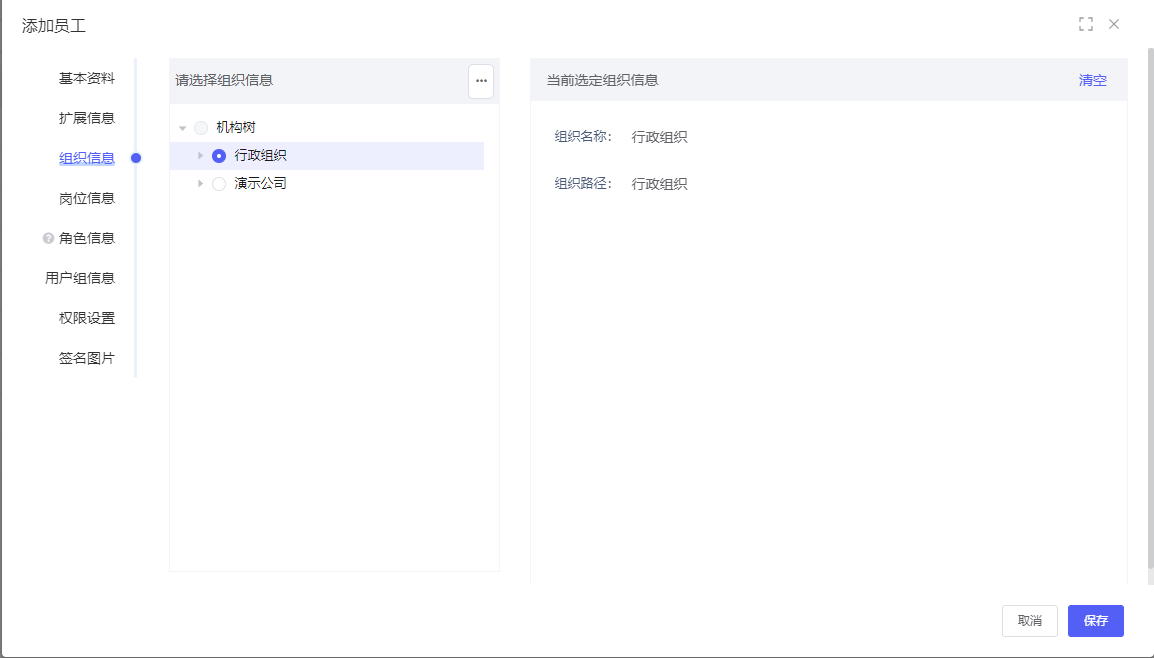Viewport: 1154px width, 658px height.
Task: Open the 权限设置 section
Action: pos(86,318)
